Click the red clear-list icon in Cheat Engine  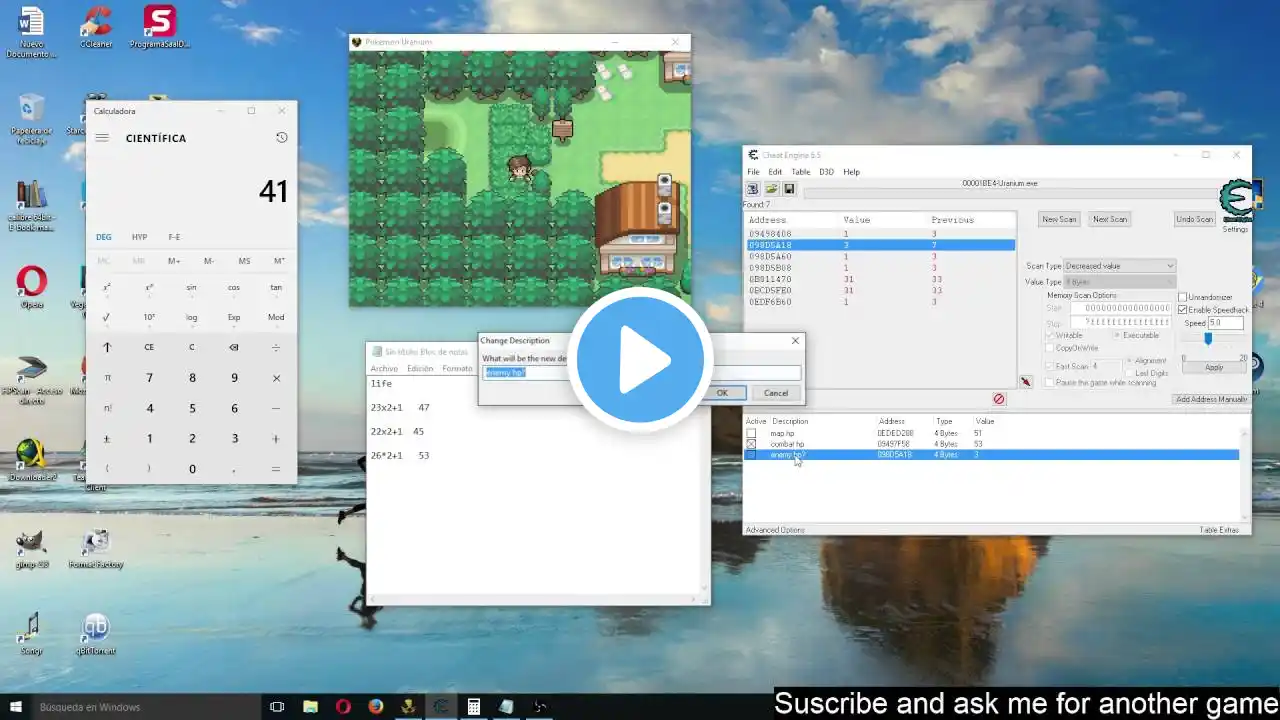998,399
